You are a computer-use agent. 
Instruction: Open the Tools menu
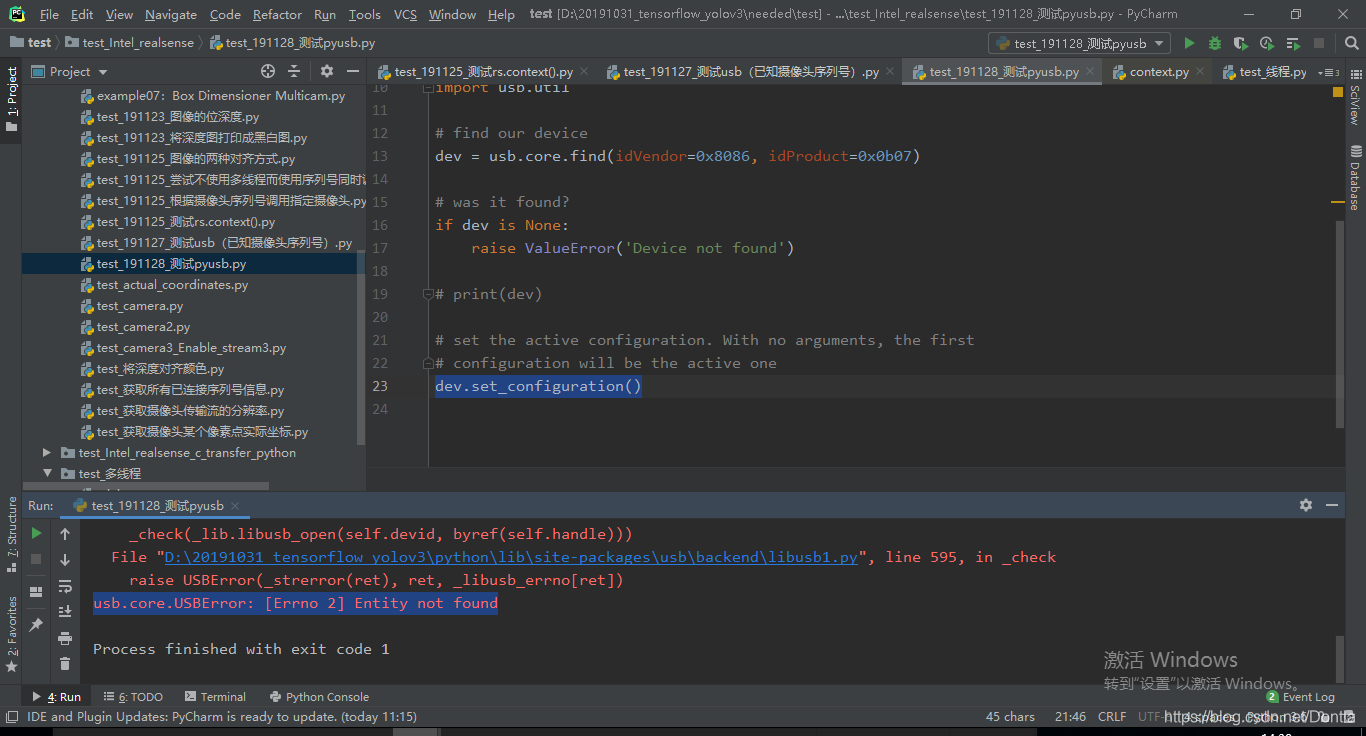coord(364,14)
